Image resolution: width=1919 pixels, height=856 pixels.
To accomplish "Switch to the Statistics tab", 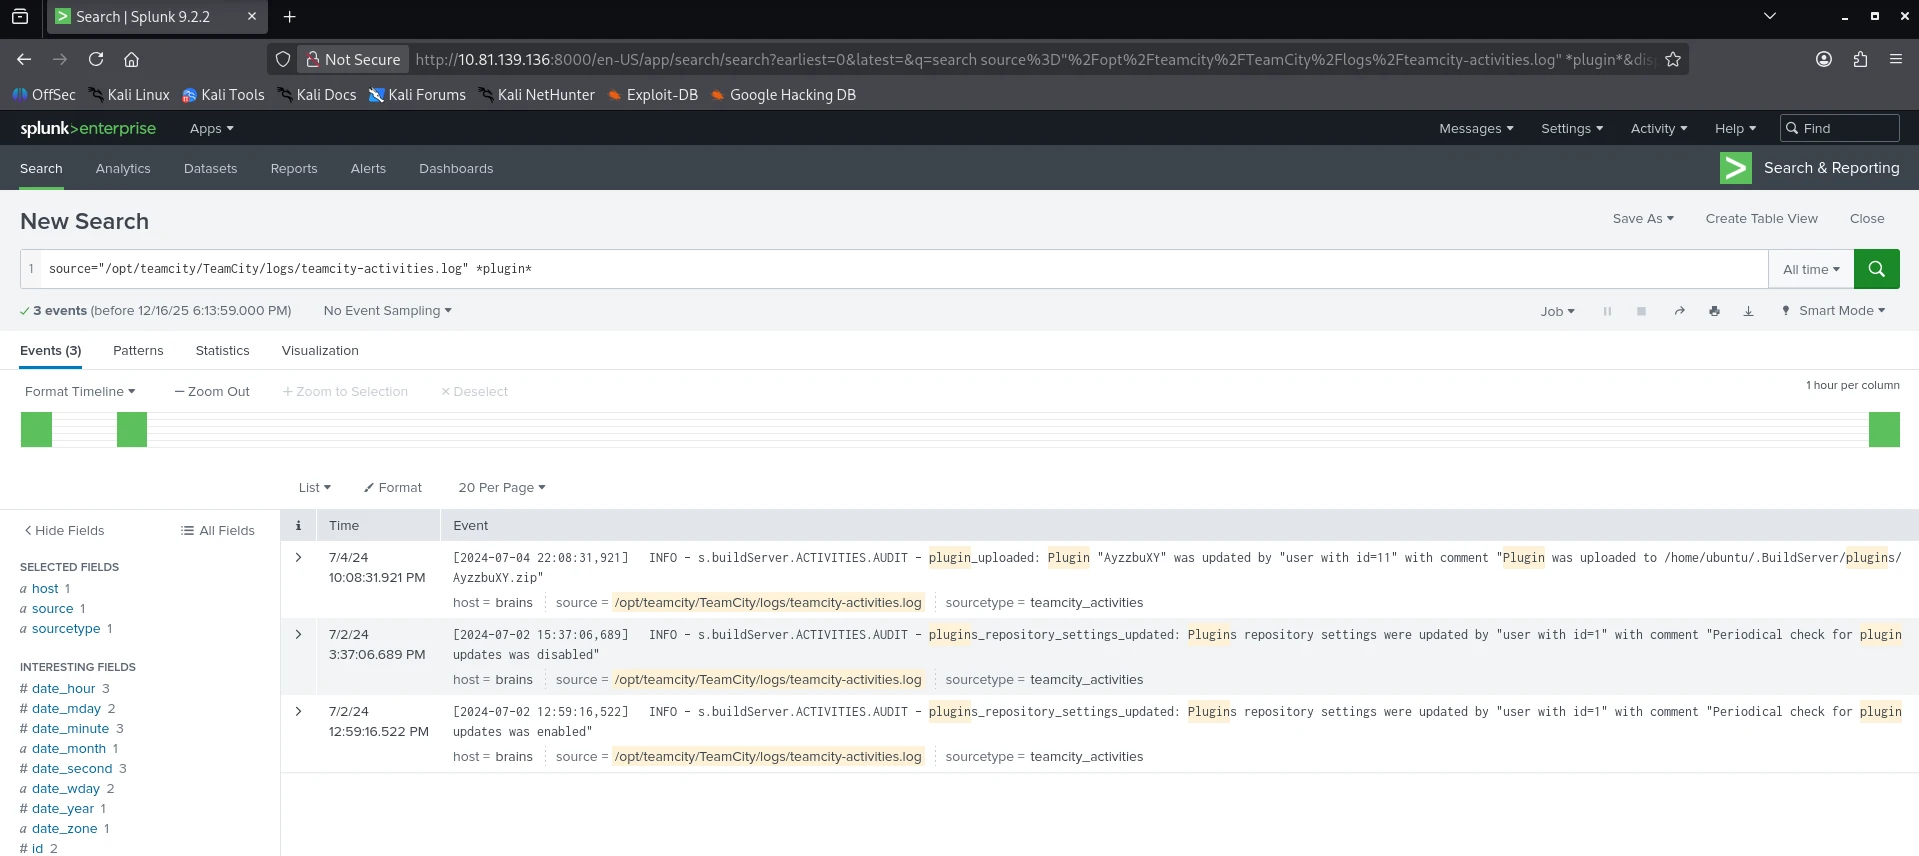I will tap(222, 350).
